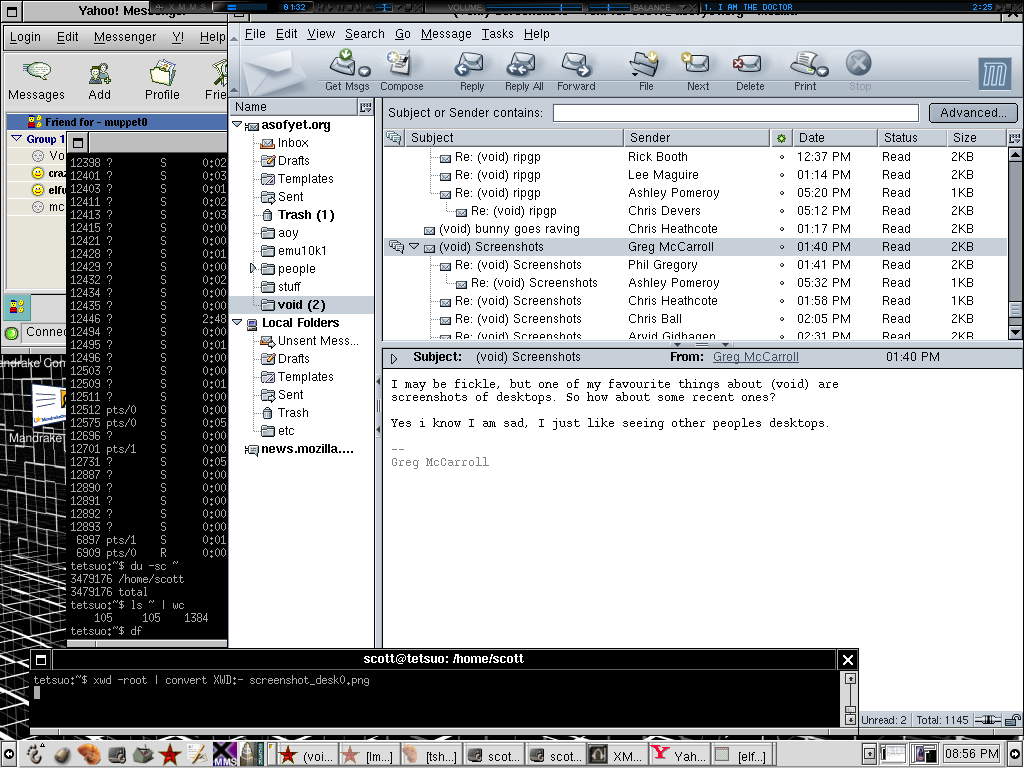Adjust the XMMS volume slider
This screenshot has height=768, width=1024.
[534, 7]
